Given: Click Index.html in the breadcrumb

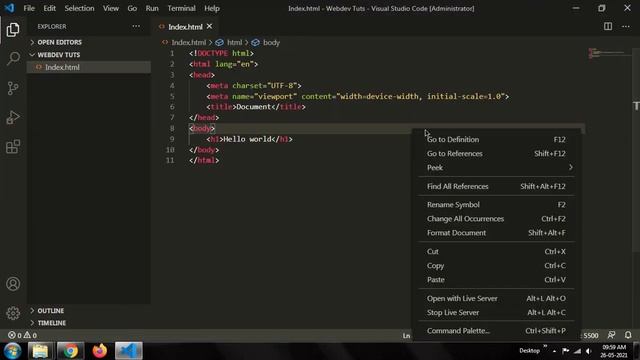Looking at the screenshot, I should pos(188,42).
